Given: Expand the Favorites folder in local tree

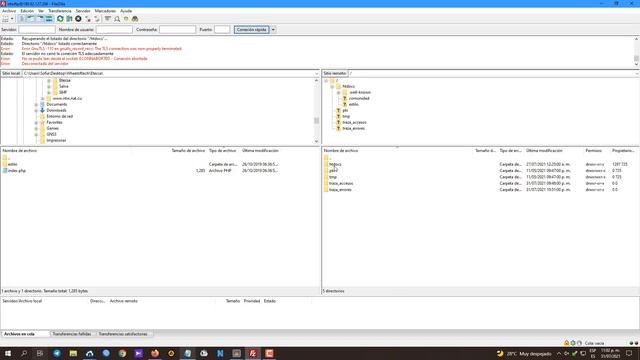Looking at the screenshot, I should (x=36, y=122).
